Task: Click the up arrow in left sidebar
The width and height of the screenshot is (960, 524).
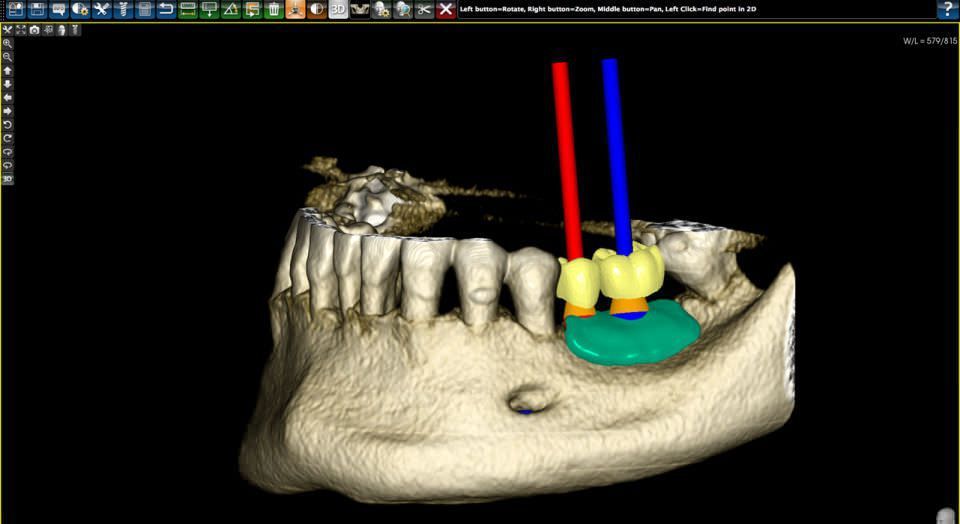Action: coord(7,71)
